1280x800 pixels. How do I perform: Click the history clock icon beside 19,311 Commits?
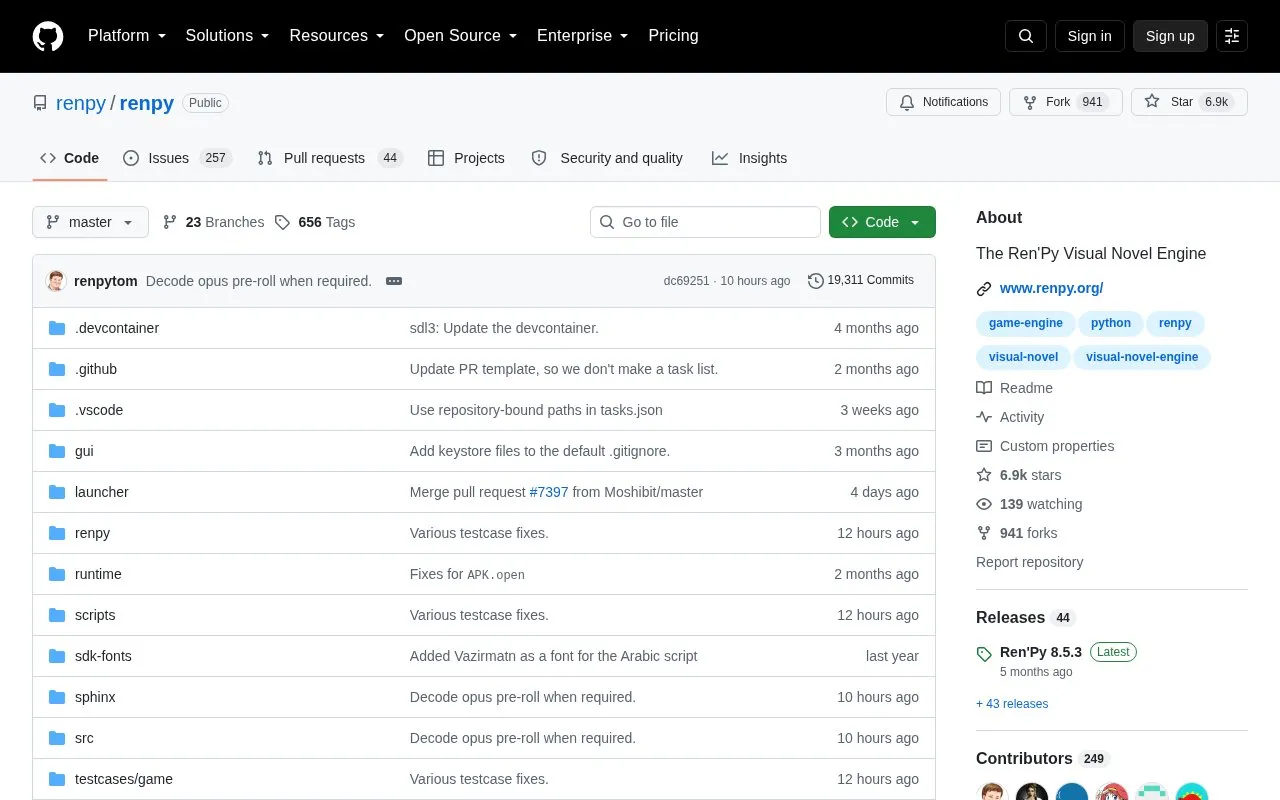pyautogui.click(x=816, y=281)
